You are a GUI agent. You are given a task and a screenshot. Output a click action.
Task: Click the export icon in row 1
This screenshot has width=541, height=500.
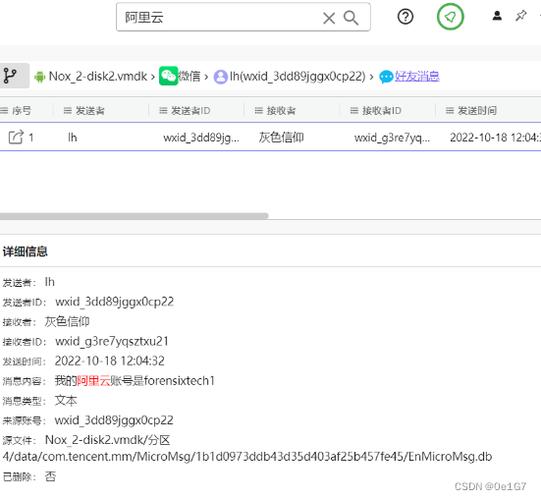pos(16,137)
